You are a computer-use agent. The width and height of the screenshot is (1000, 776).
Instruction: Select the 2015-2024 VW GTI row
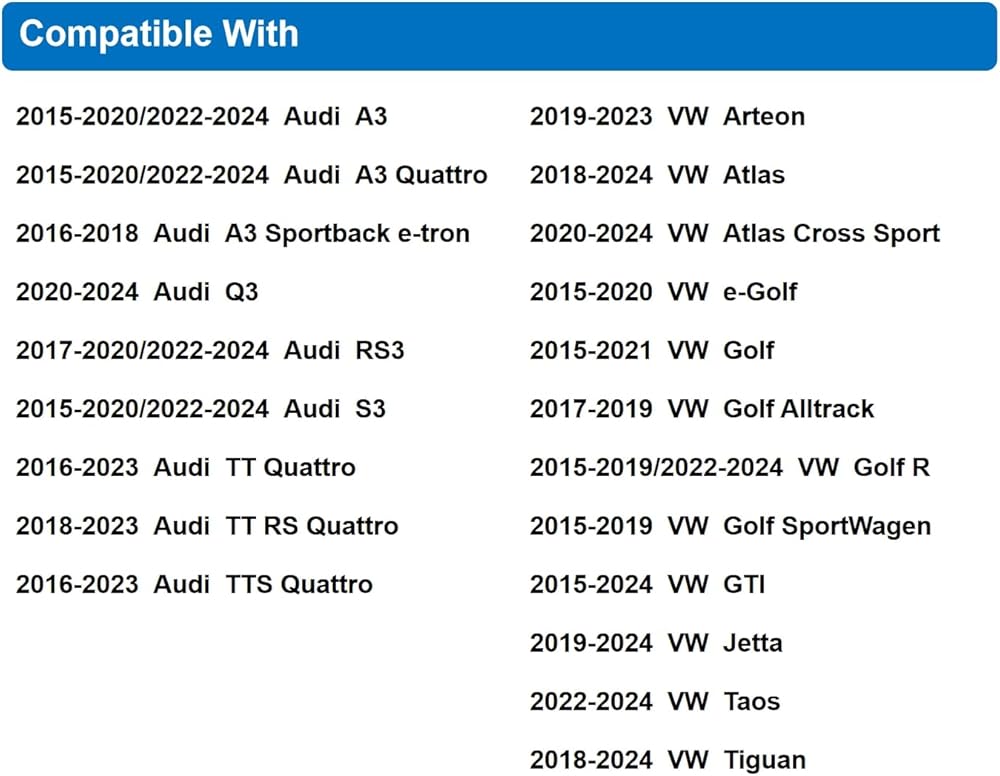point(647,584)
